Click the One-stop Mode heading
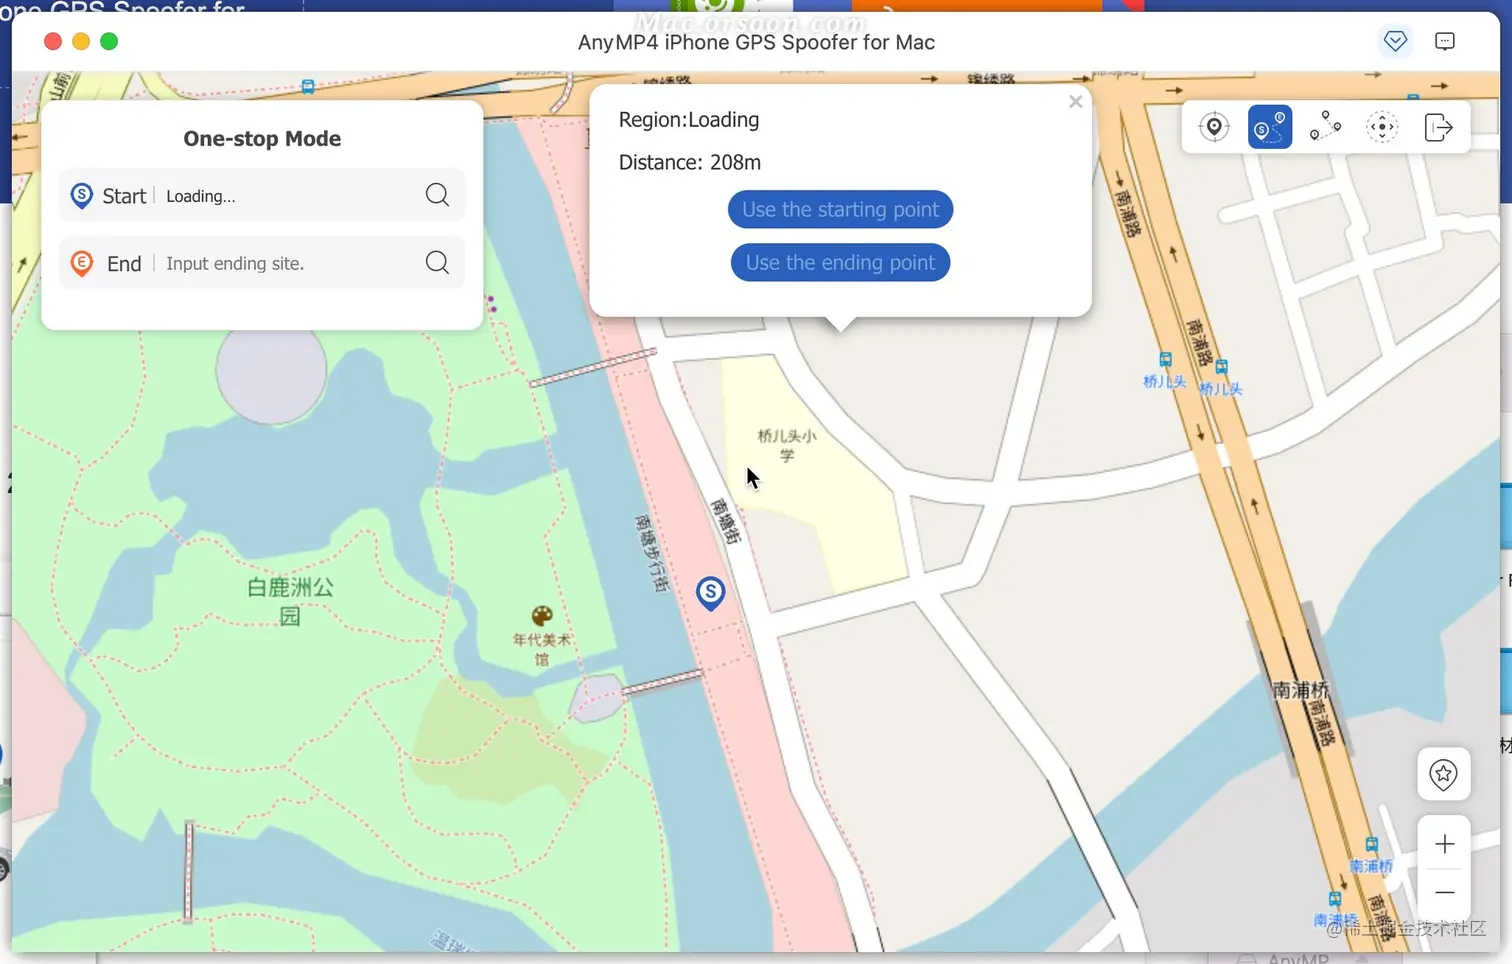This screenshot has width=1512, height=964. pyautogui.click(x=262, y=138)
